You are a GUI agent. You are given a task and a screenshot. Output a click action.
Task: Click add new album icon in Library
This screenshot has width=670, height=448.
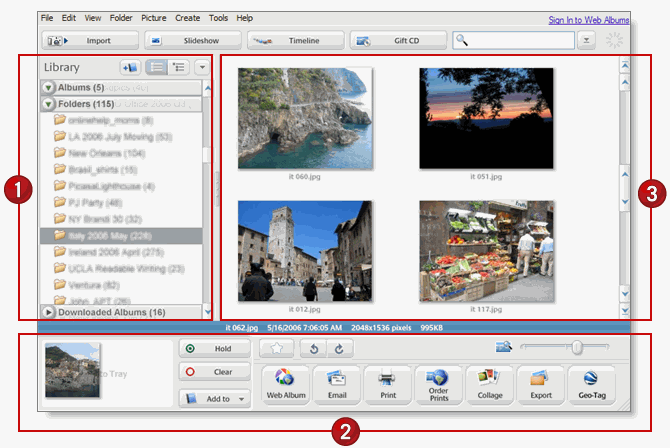[x=130, y=67]
